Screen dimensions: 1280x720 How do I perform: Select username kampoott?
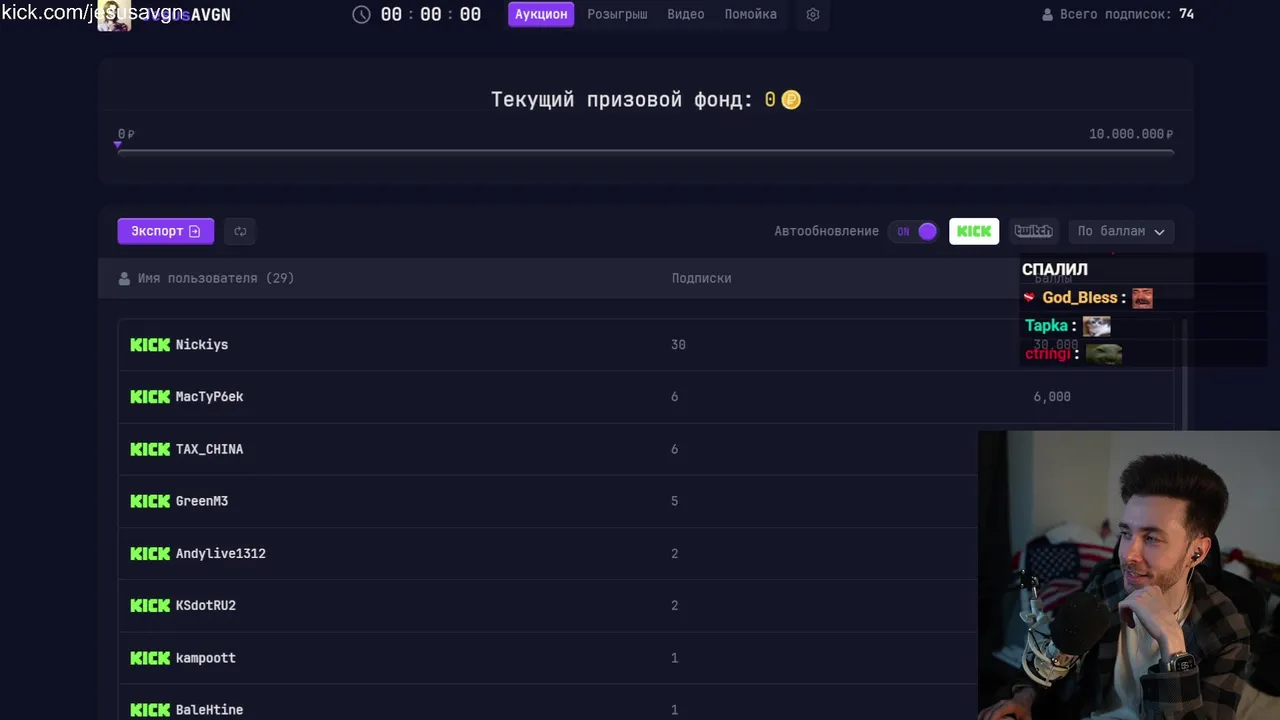pyautogui.click(x=206, y=658)
